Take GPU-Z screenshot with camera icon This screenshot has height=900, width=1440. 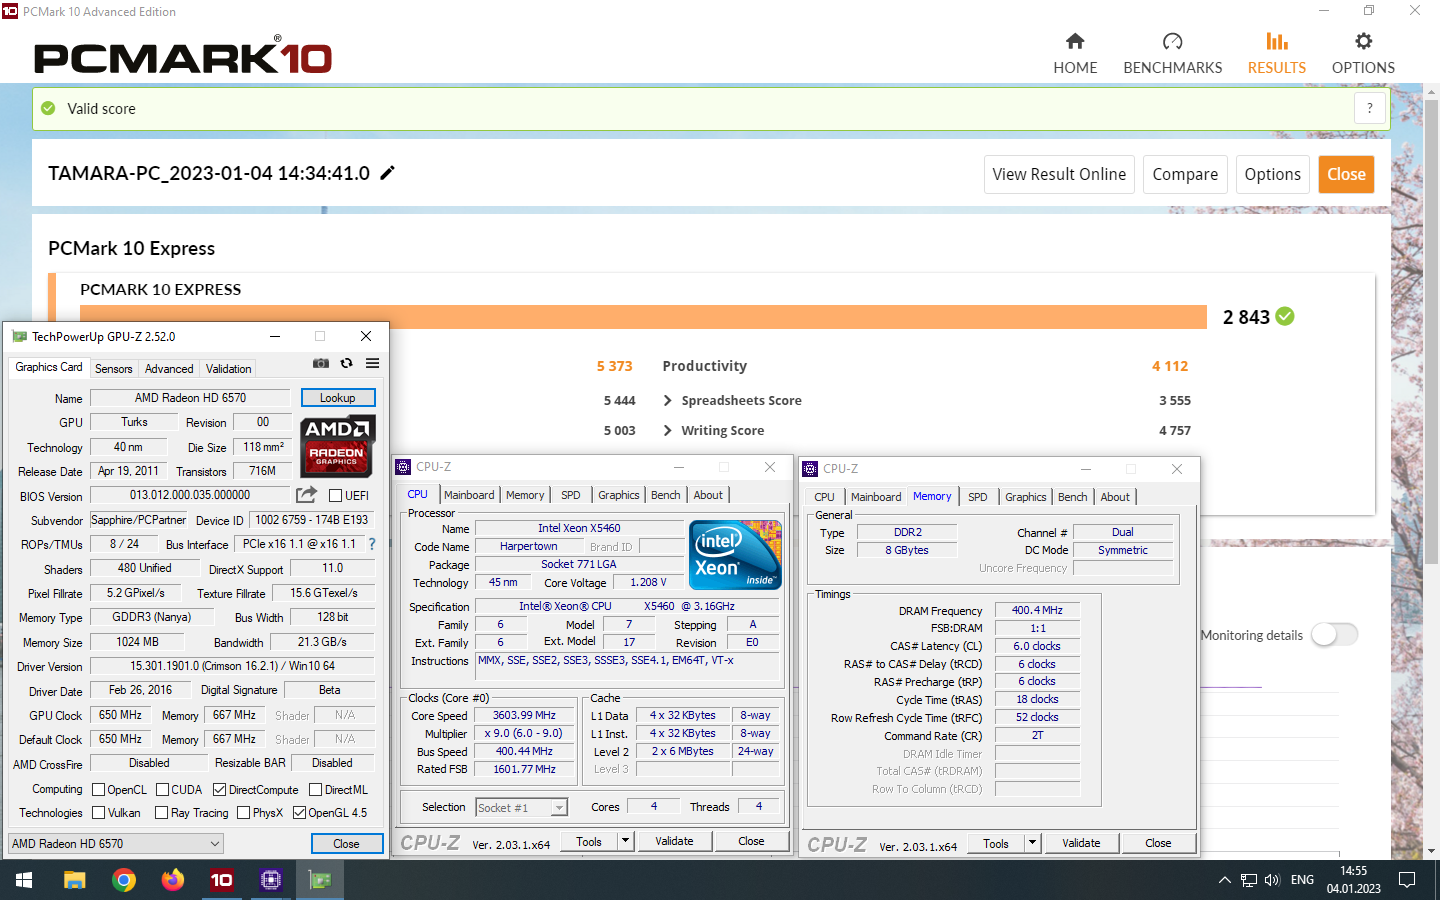321,364
